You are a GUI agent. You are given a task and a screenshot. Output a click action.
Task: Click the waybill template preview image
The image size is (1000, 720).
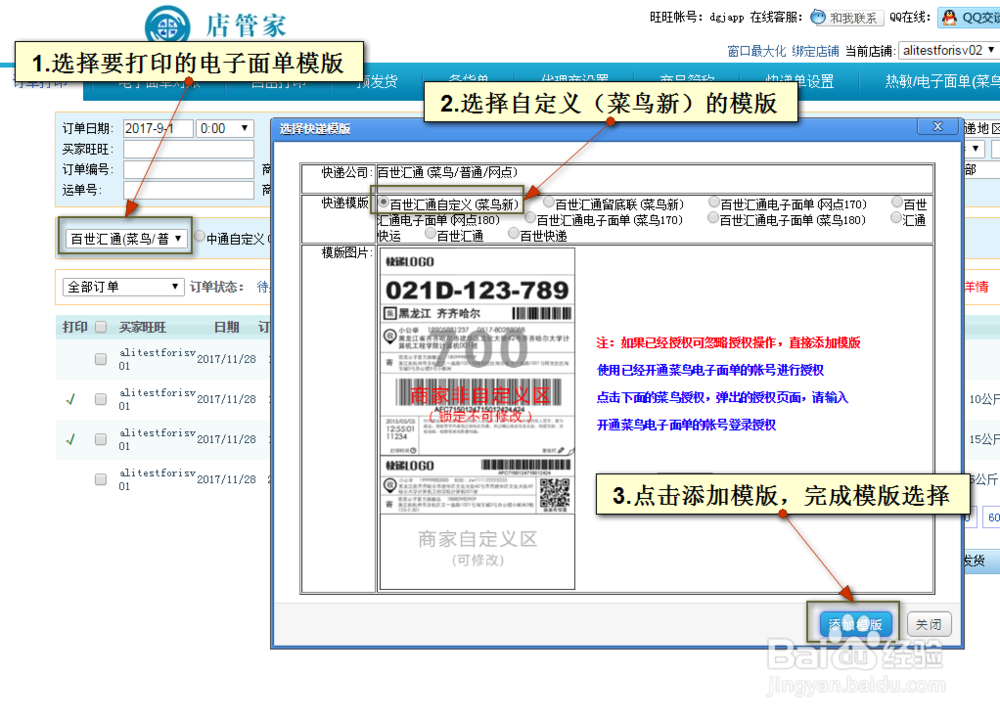click(x=477, y=419)
